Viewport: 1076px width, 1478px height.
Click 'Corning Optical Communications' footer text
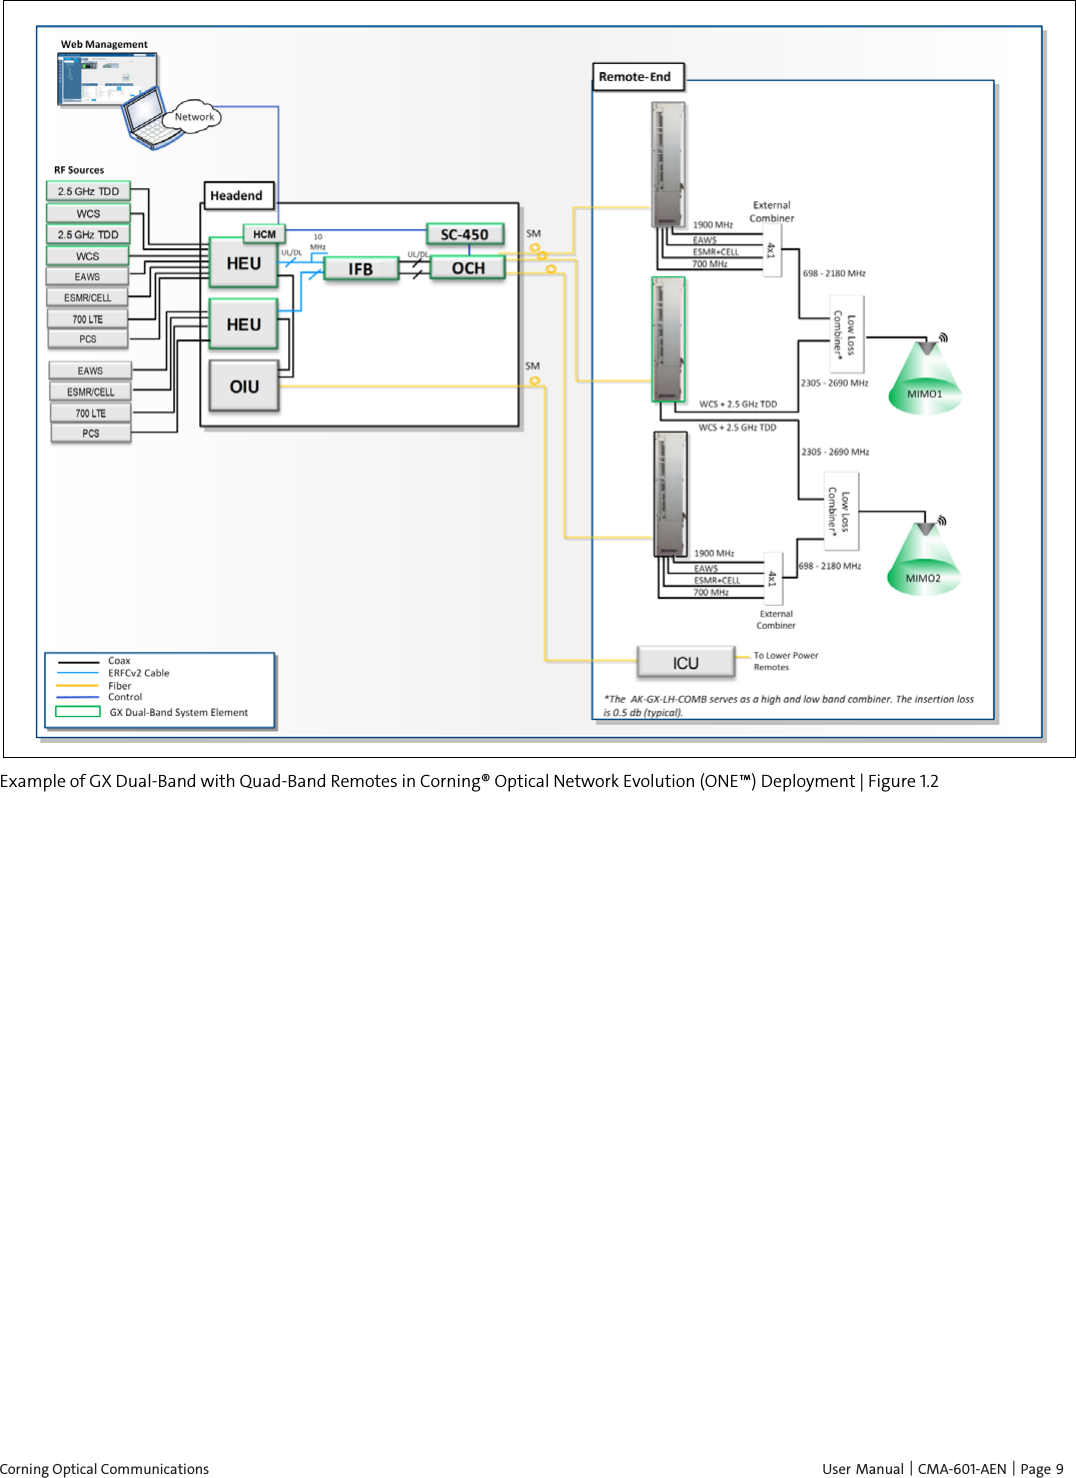pos(105,1469)
